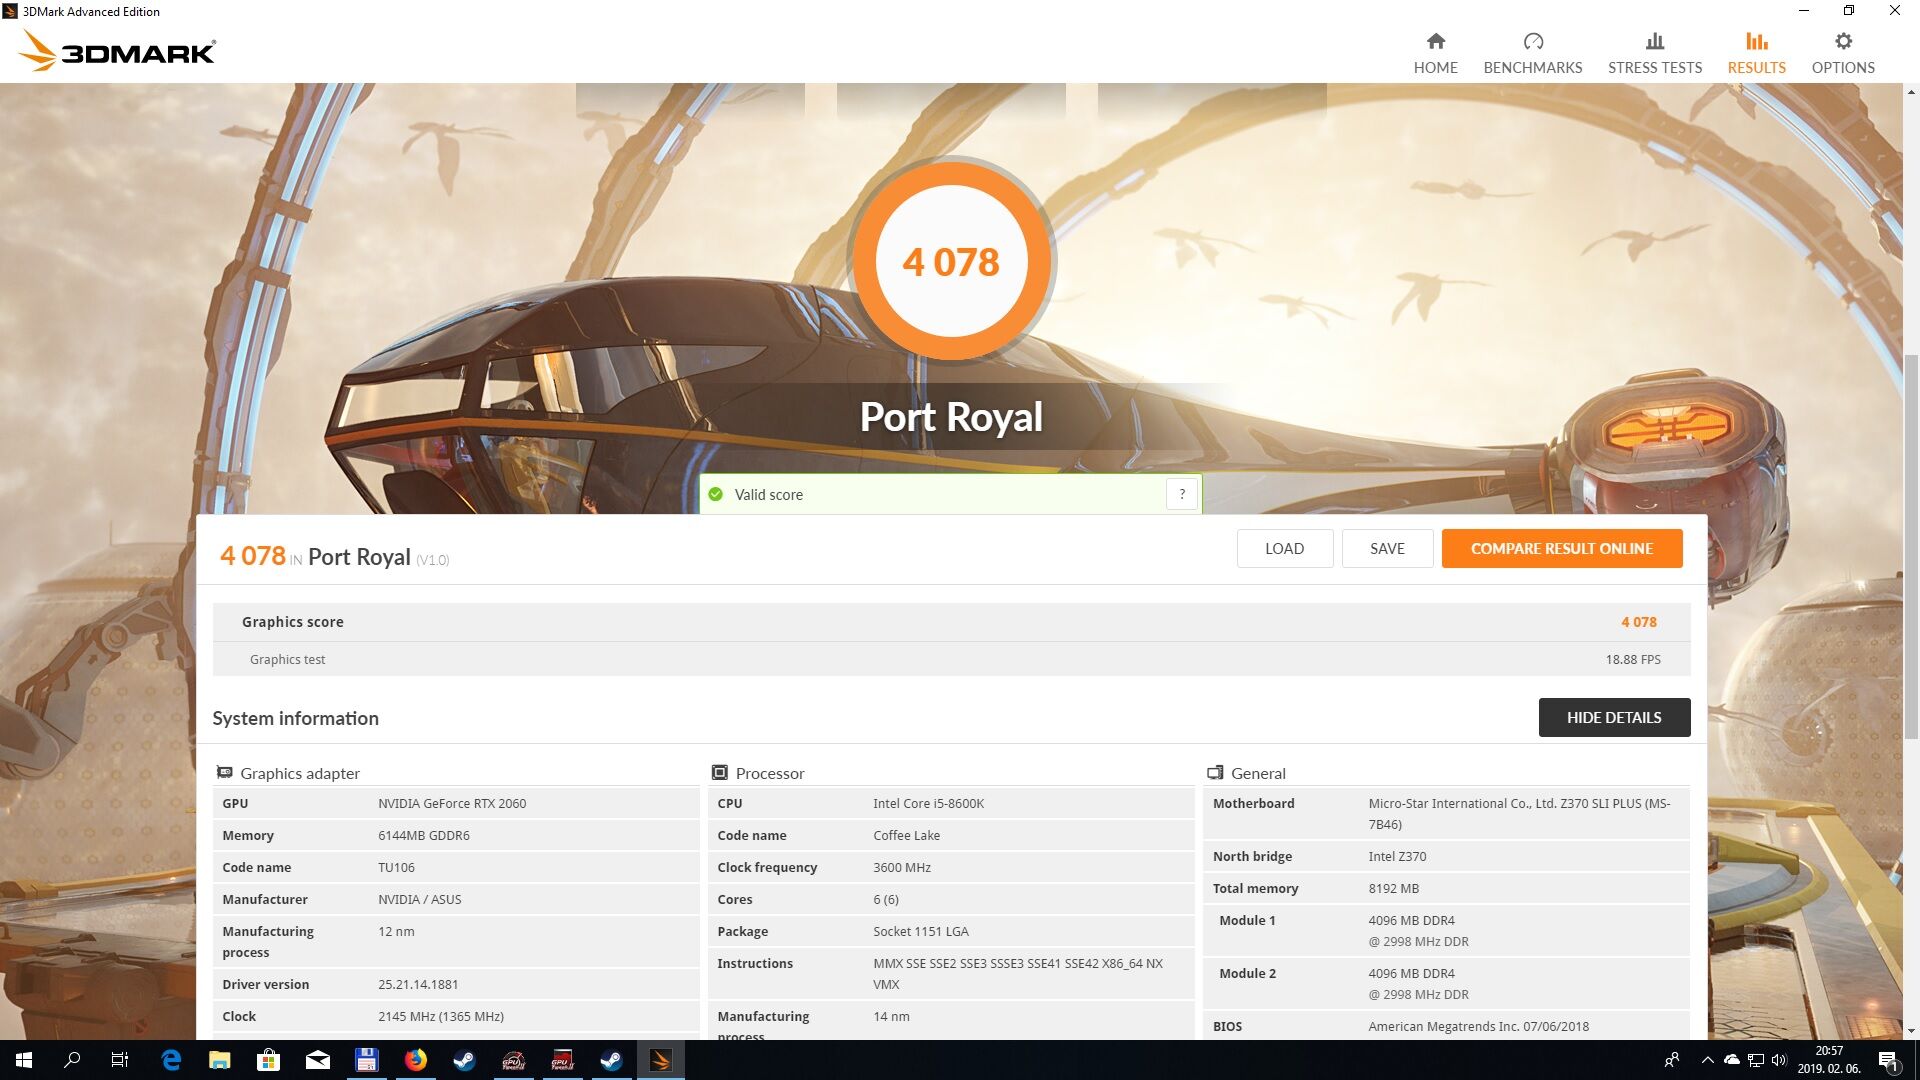Click the General section icon
1920x1080 pixels.
click(x=1215, y=773)
